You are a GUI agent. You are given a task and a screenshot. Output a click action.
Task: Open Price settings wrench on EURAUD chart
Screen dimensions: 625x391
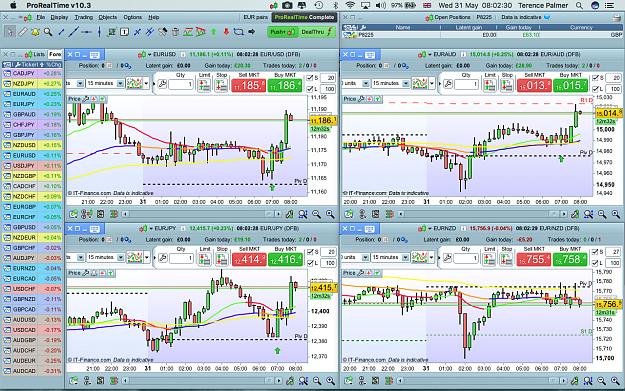coord(360,99)
